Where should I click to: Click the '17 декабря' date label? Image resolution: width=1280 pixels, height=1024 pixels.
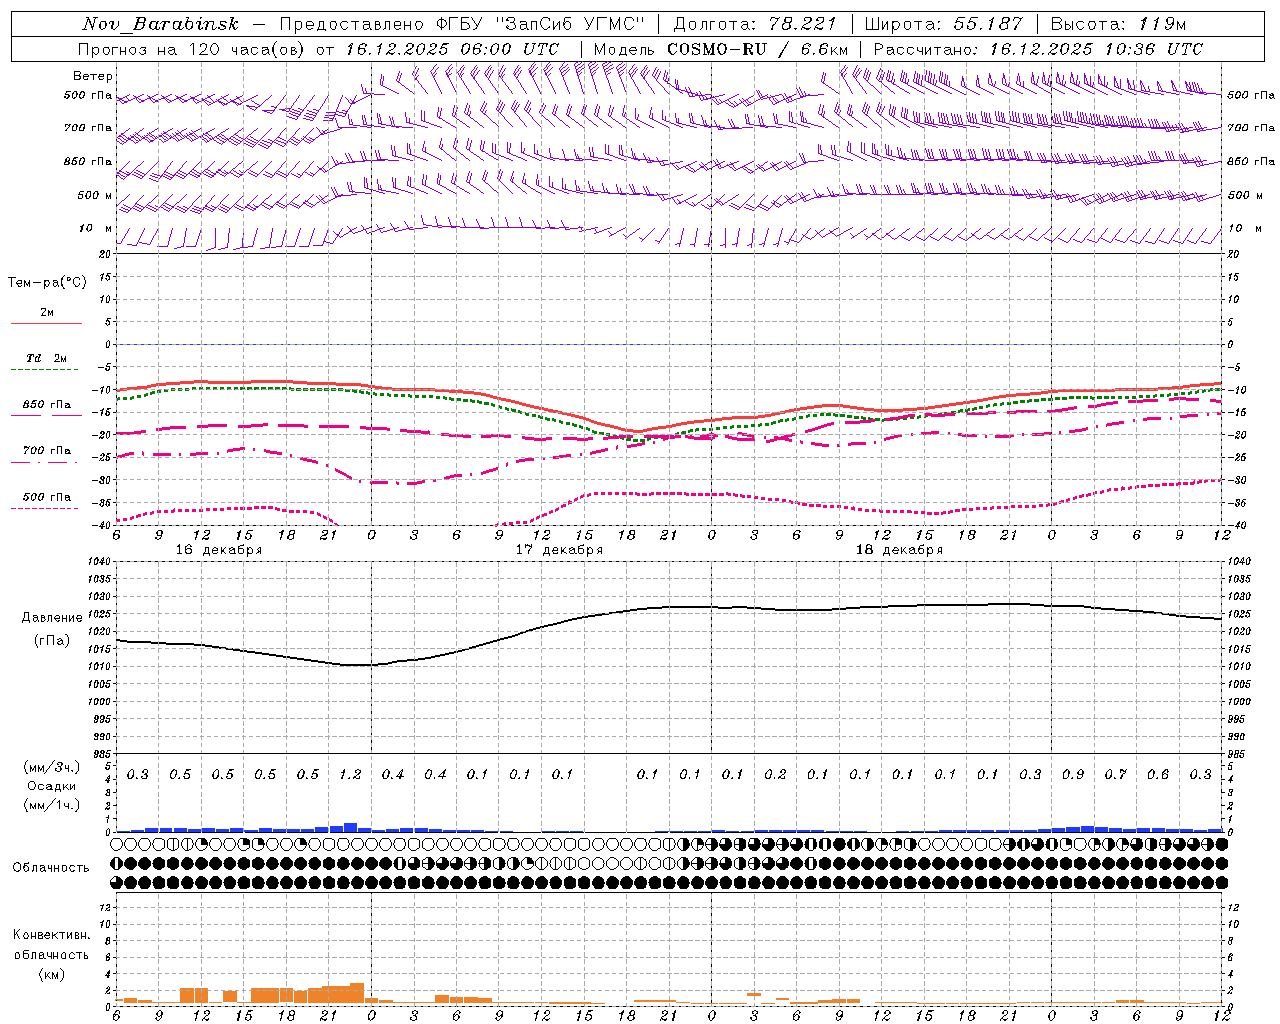[x=559, y=550]
